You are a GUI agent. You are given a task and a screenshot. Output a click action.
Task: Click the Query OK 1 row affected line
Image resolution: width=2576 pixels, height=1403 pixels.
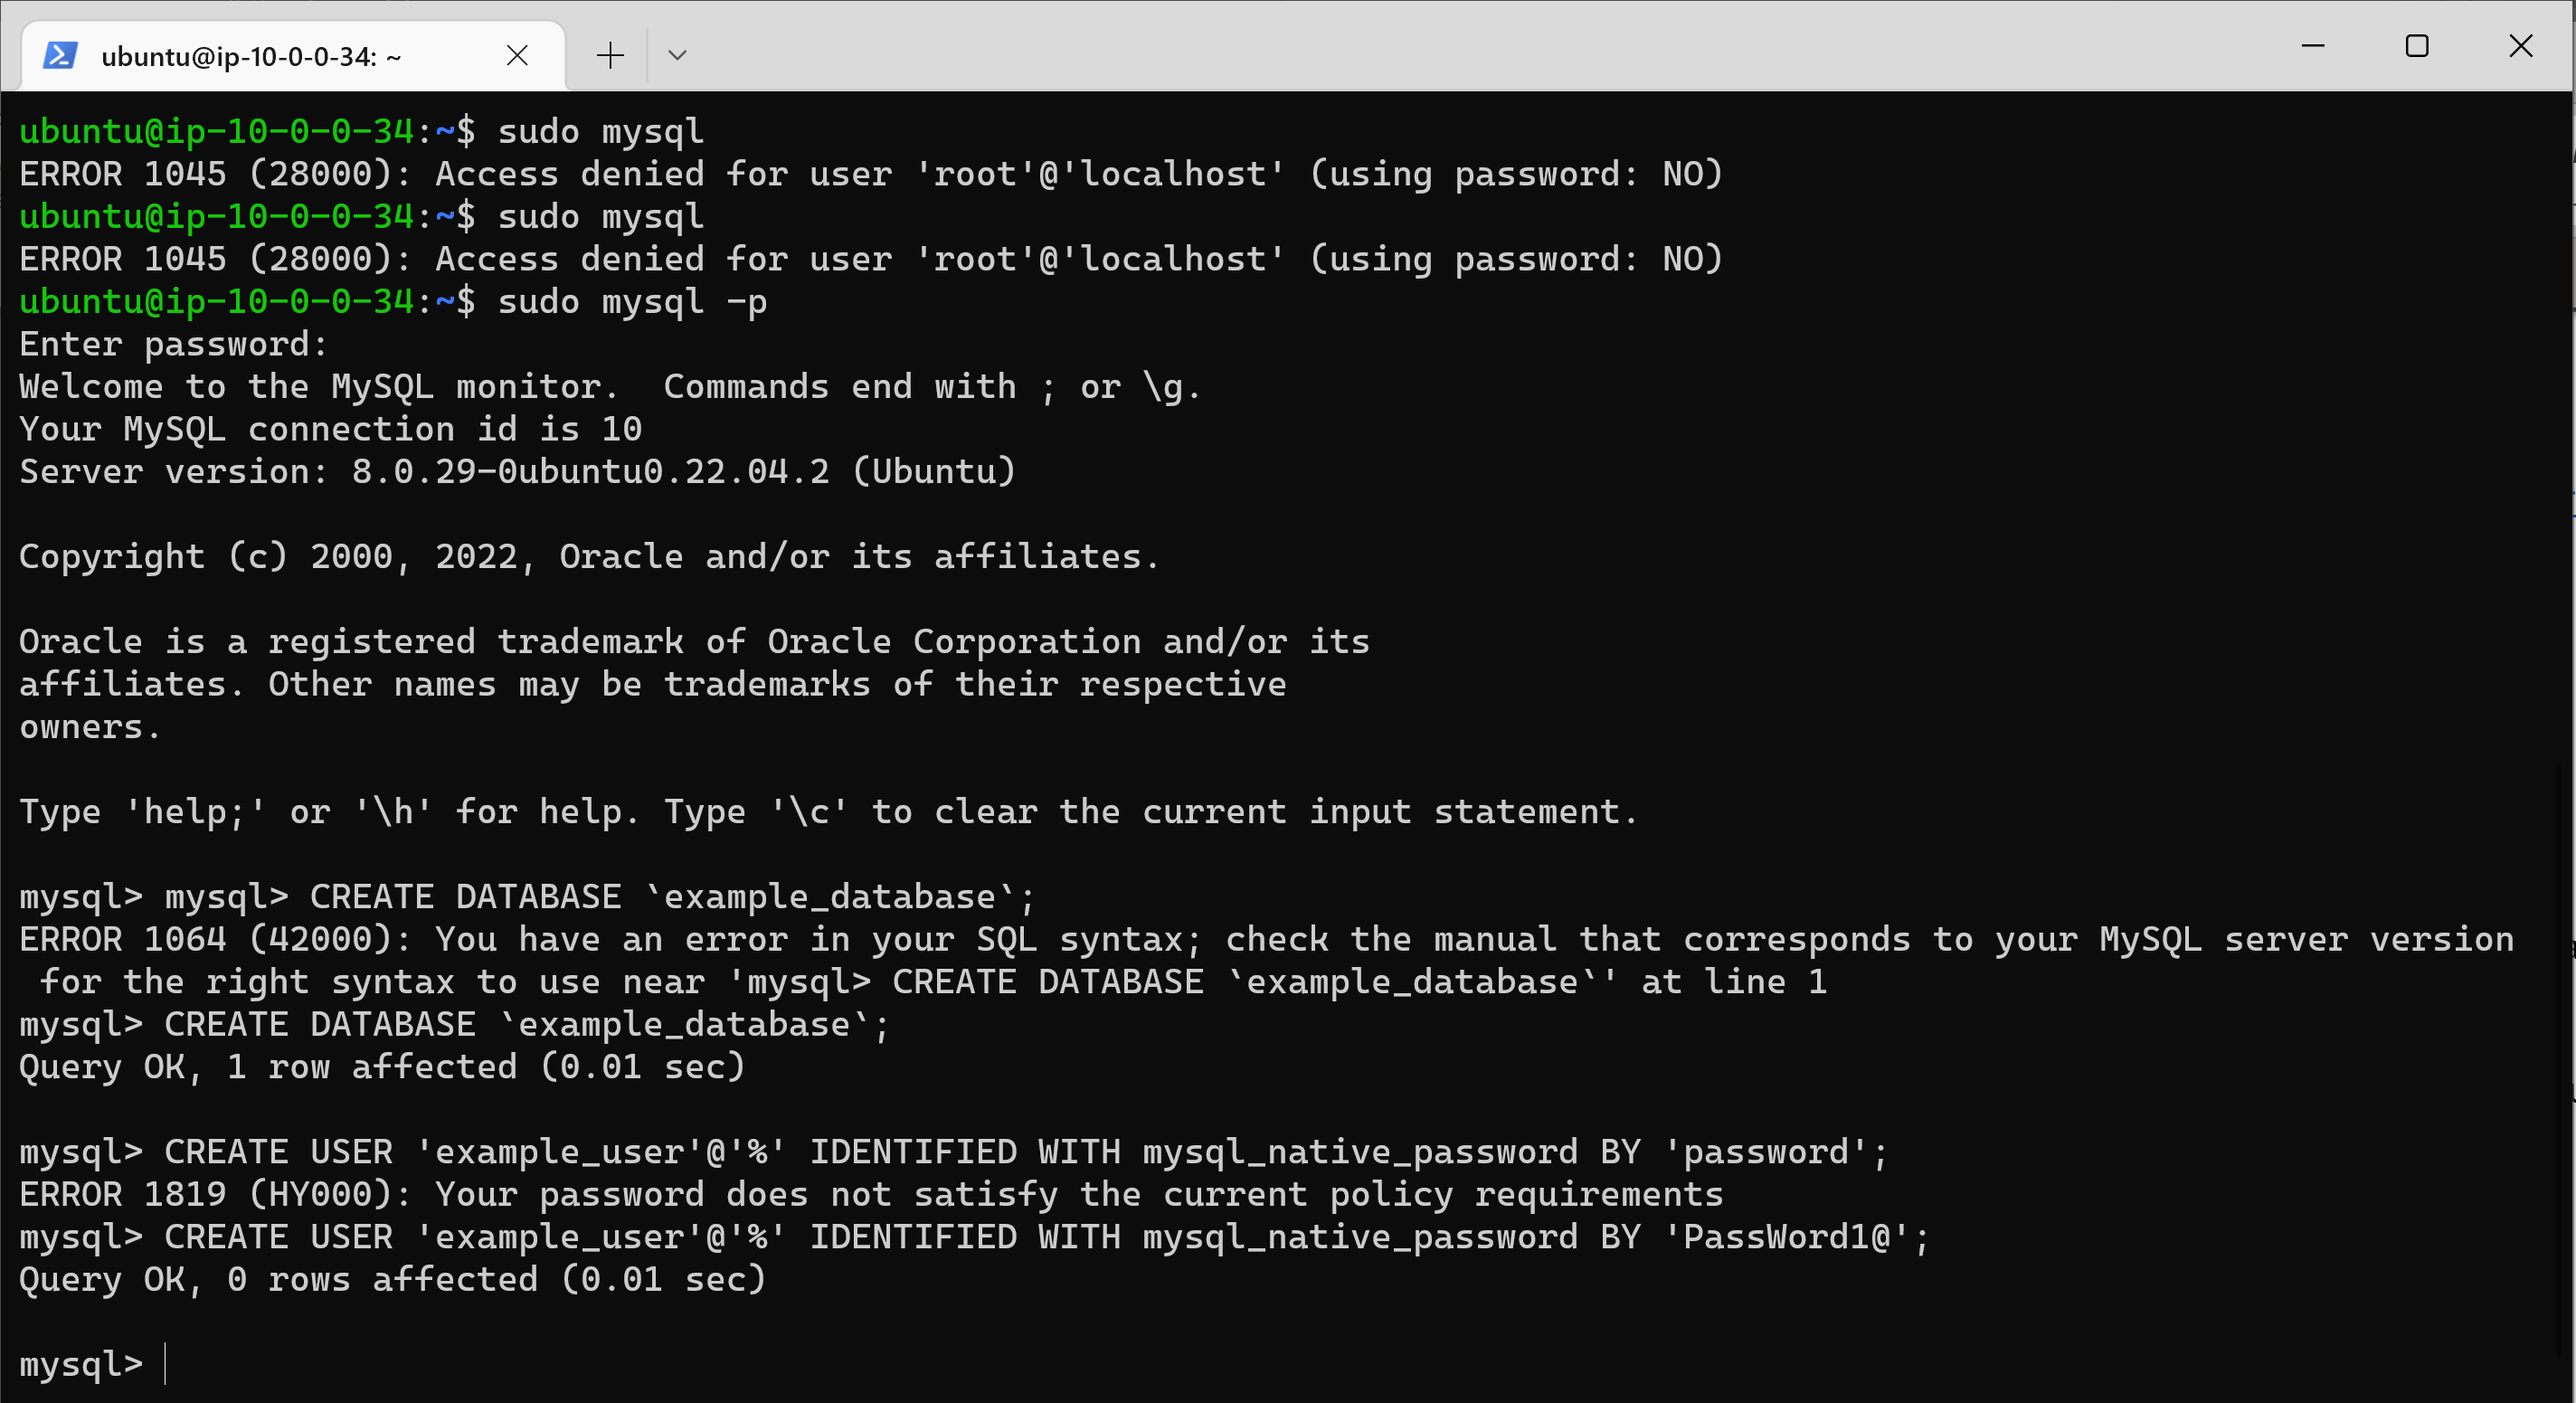[x=380, y=1065]
